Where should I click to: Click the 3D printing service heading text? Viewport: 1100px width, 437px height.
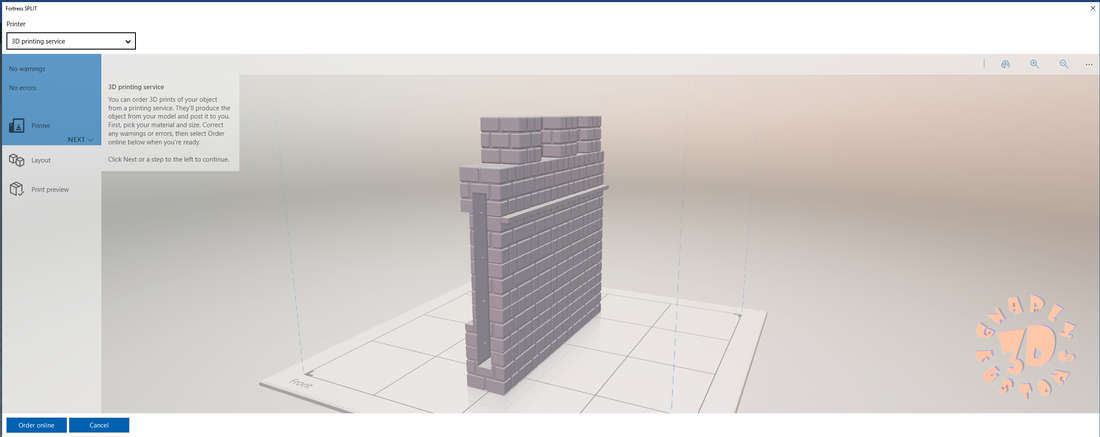136,87
